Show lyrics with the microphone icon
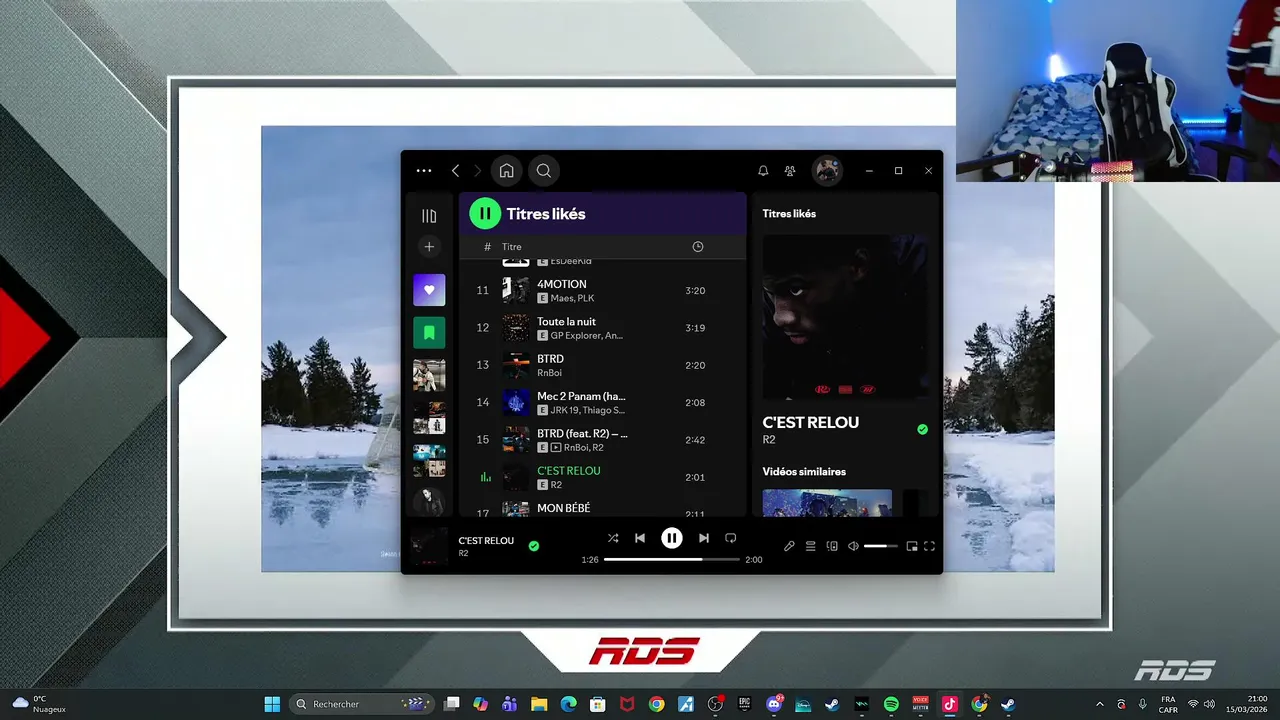The image size is (1280, 720). point(789,546)
